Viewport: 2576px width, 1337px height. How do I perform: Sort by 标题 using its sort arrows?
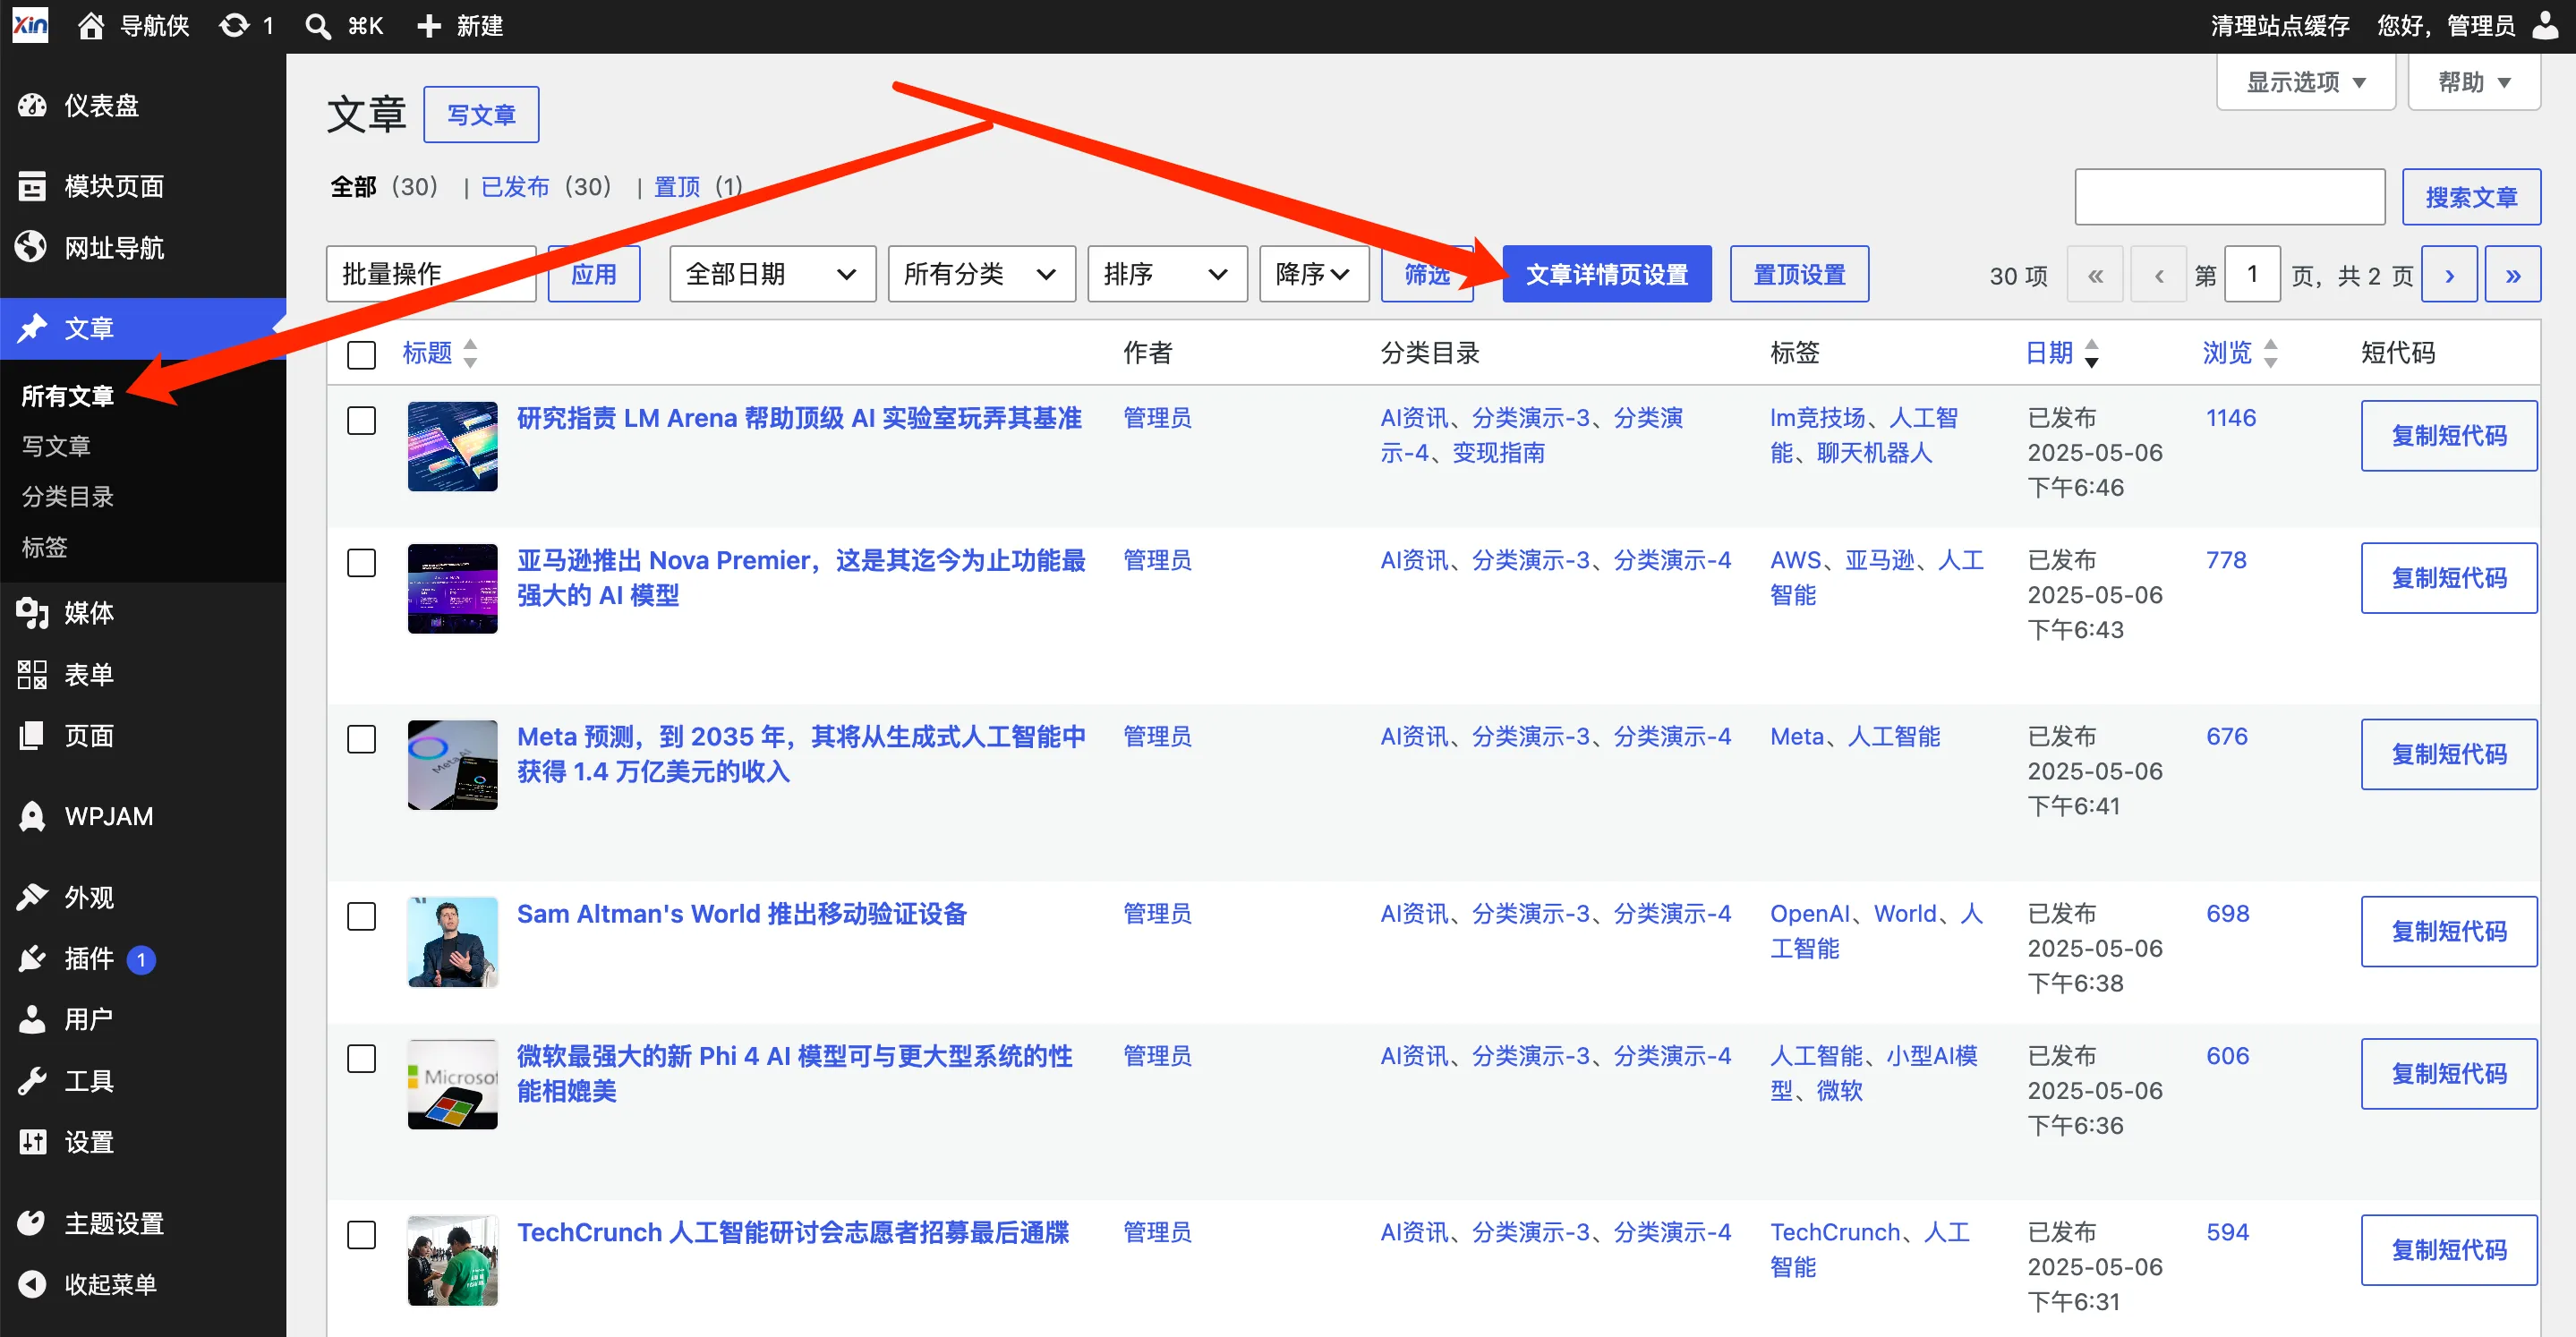[470, 353]
